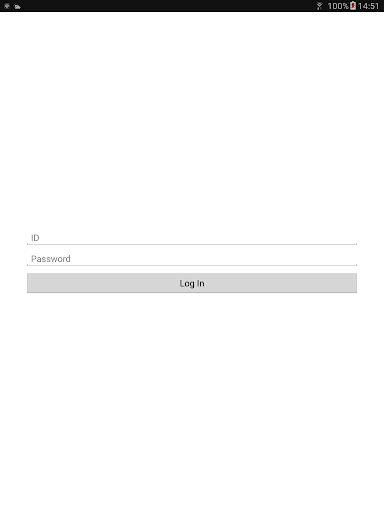Click the empty status bar center area

pyautogui.click(x=168, y=6)
